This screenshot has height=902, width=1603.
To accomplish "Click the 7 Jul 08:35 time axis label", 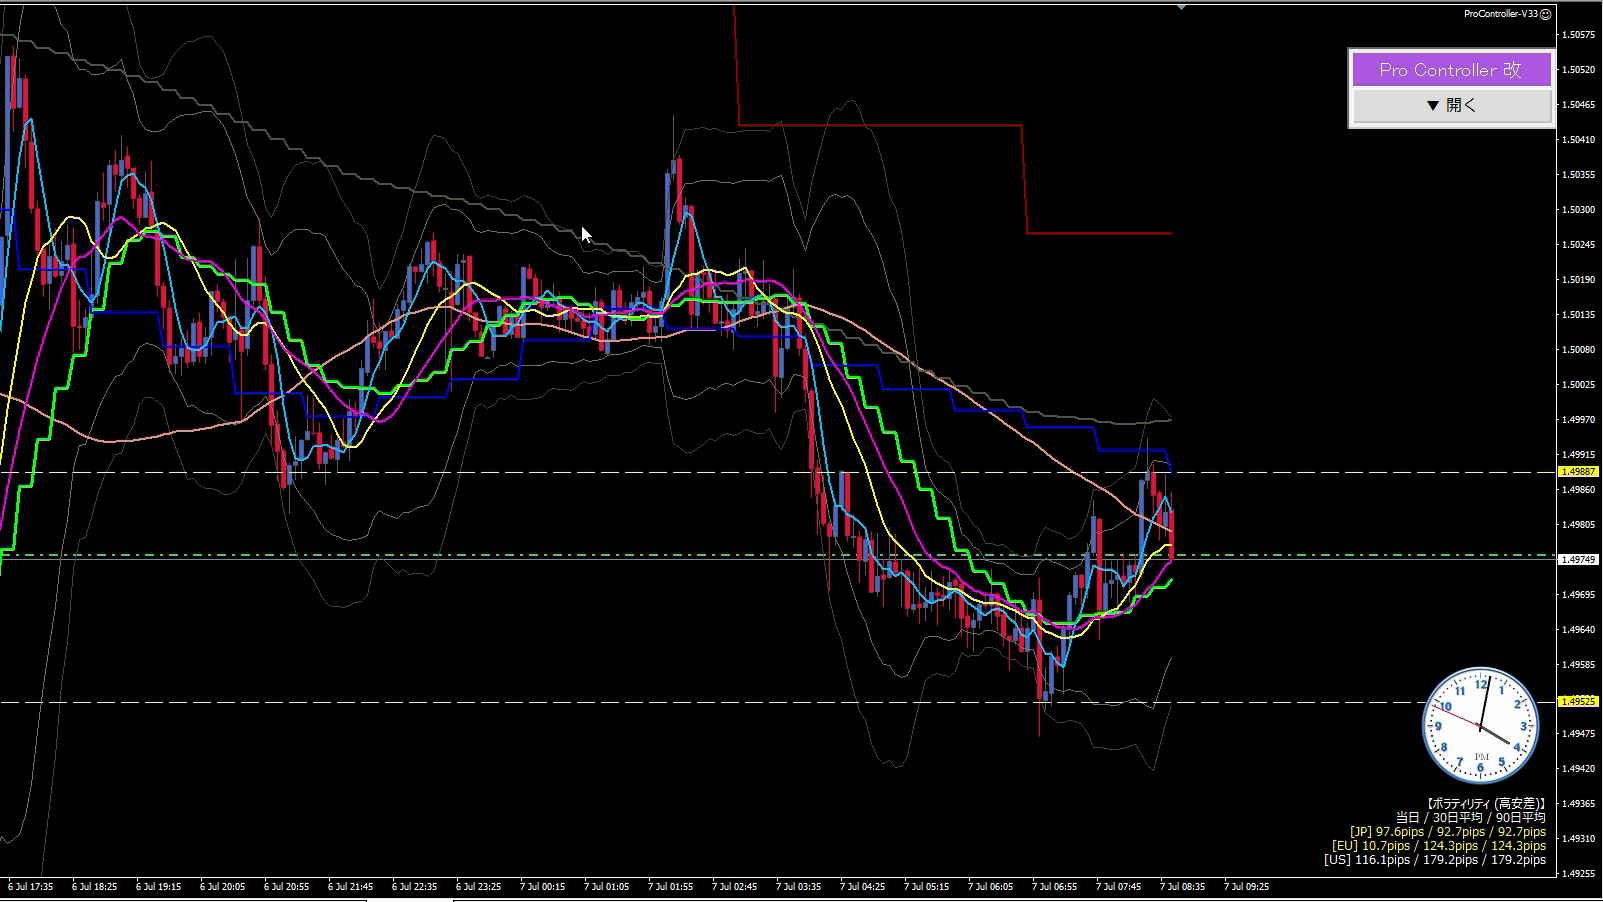I will coord(1182,886).
